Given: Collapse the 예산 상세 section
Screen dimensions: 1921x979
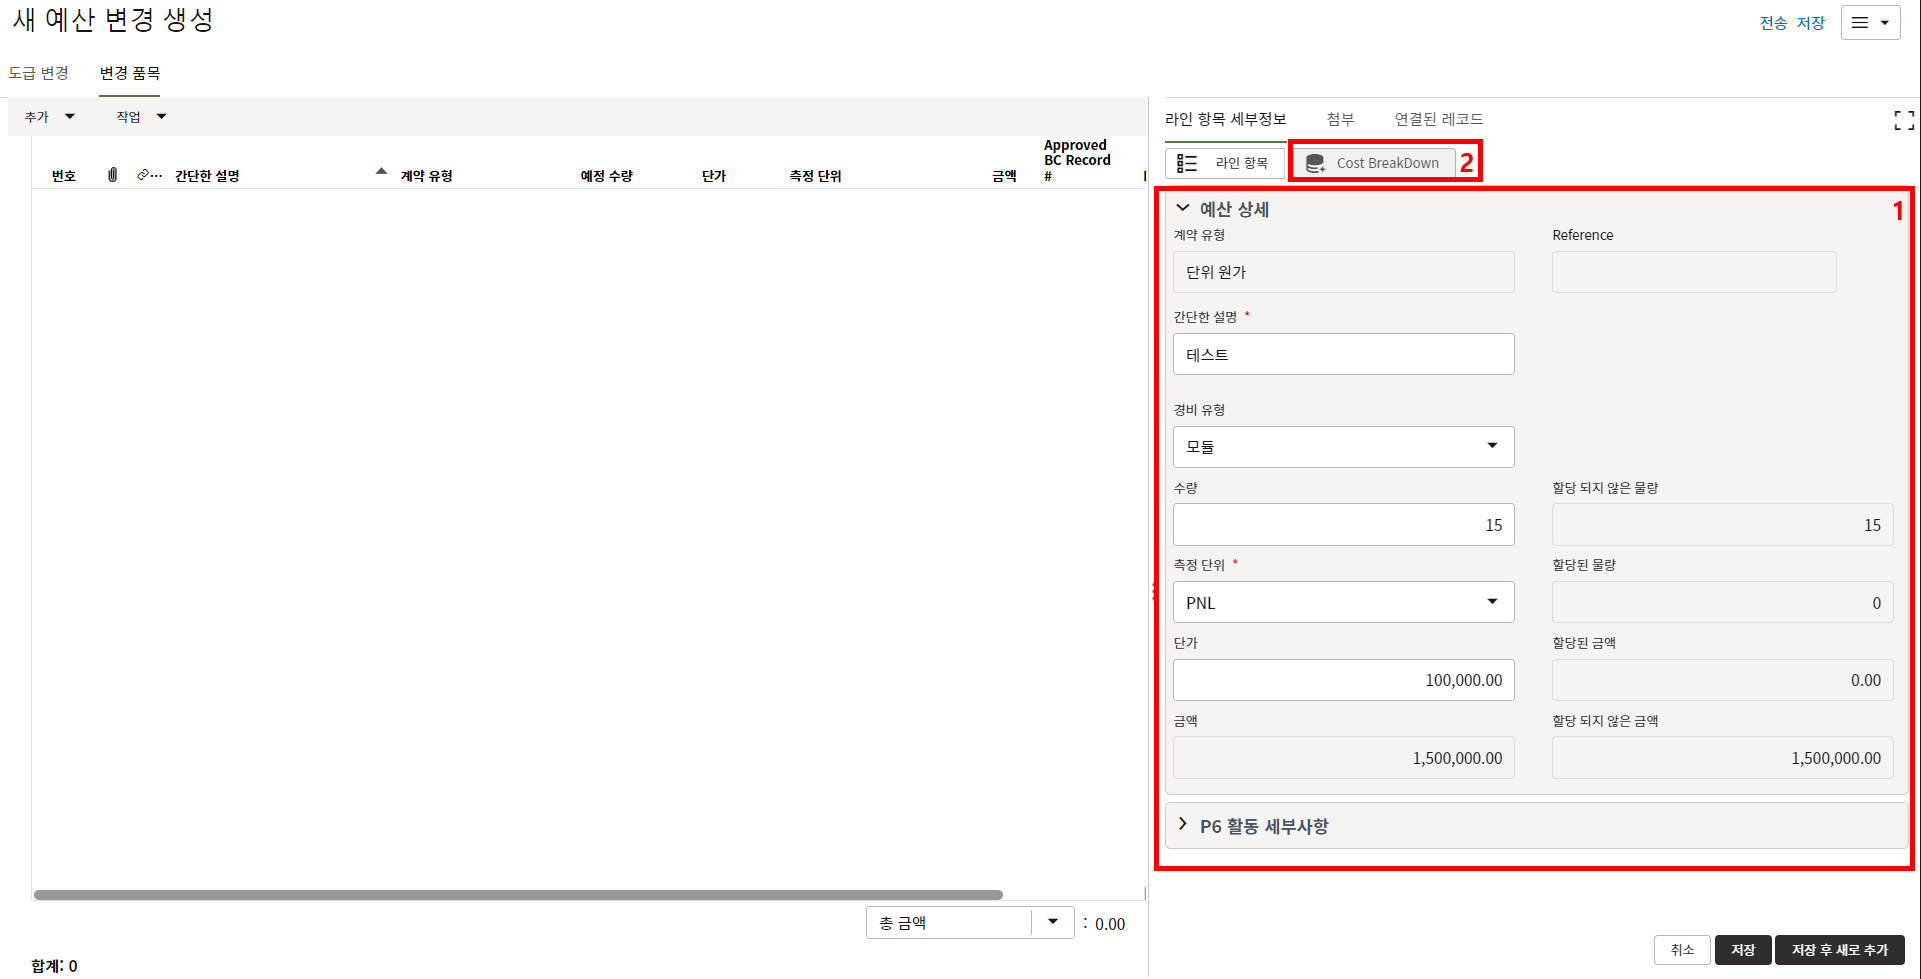Looking at the screenshot, I should pyautogui.click(x=1183, y=208).
